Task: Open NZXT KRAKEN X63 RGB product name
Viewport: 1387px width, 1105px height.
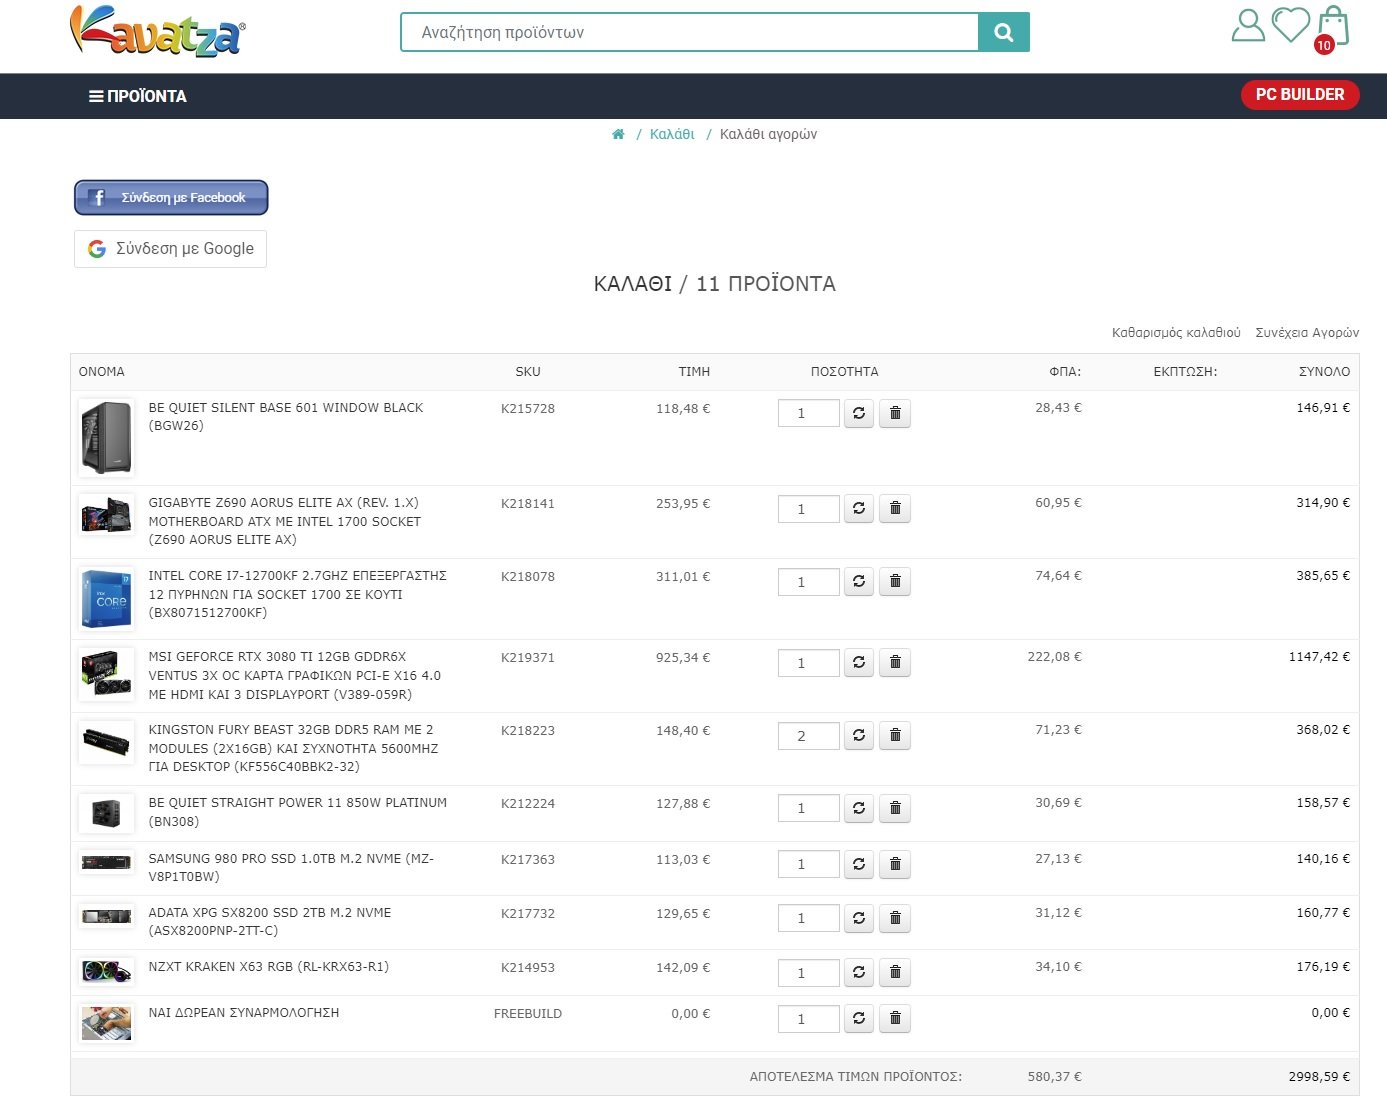Action: [x=269, y=967]
